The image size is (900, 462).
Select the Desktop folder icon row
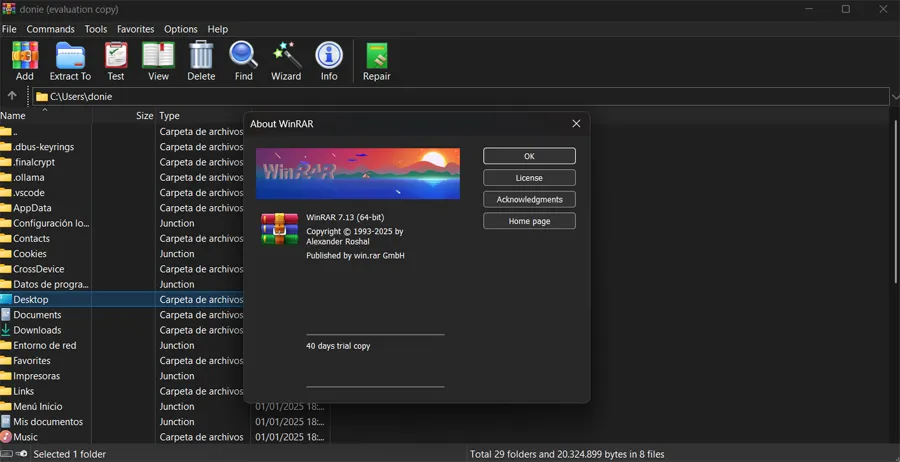pos(6,299)
